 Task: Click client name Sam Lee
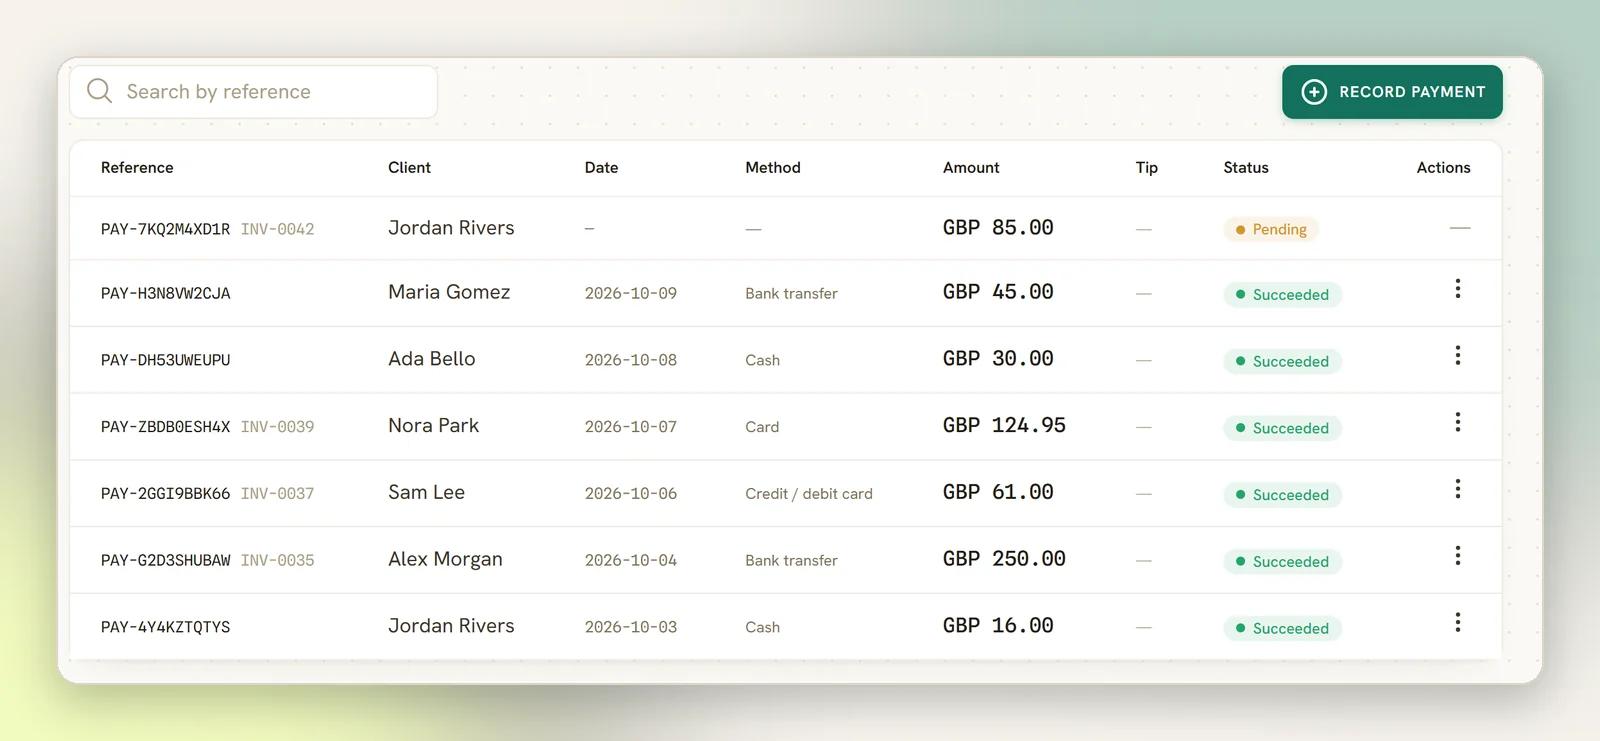click(427, 493)
